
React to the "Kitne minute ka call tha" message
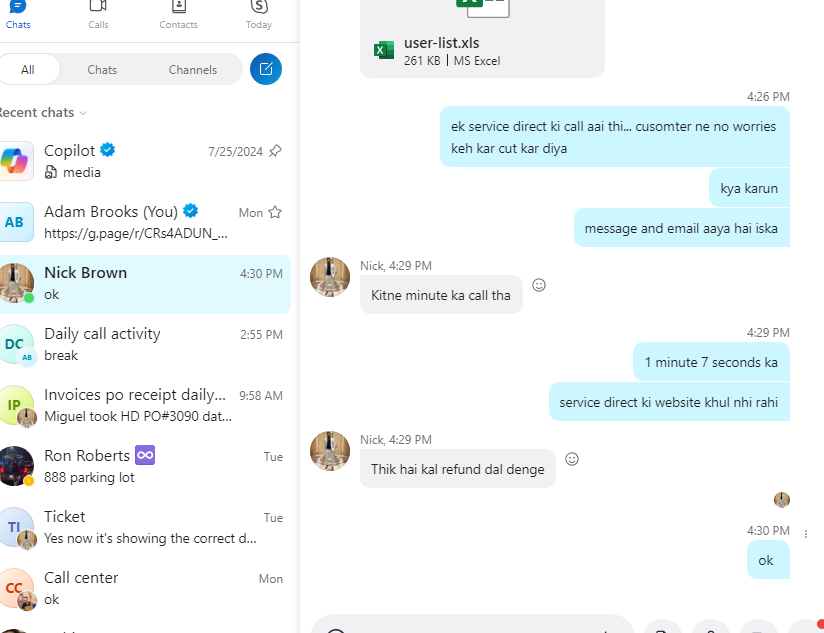pos(539,285)
